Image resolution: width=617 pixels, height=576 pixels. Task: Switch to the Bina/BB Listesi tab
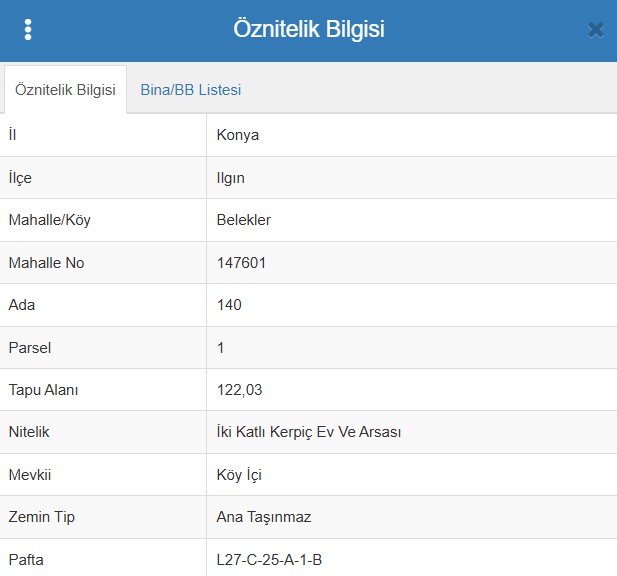coord(191,90)
